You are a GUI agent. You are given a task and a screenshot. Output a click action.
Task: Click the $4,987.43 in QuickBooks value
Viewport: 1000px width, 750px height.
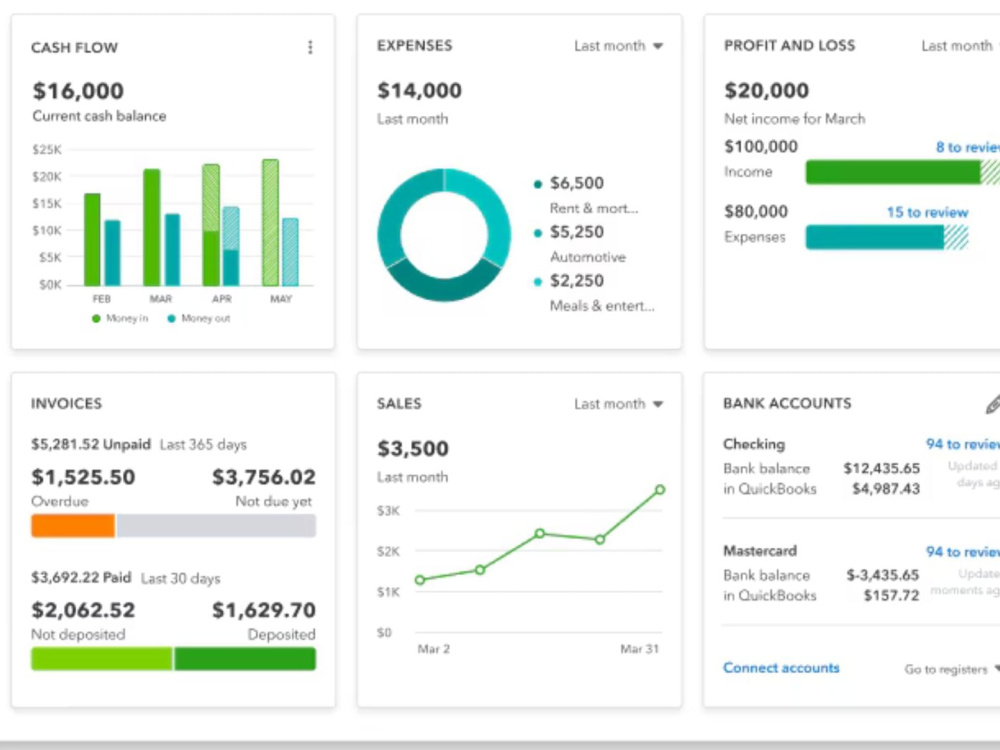point(886,489)
